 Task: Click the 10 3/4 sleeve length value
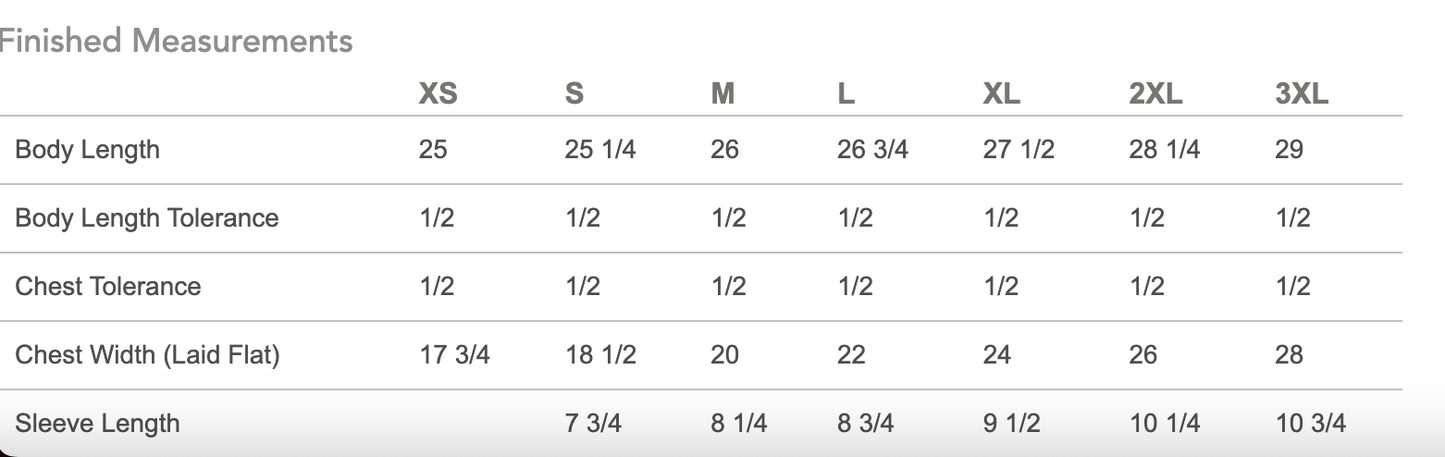1310,423
